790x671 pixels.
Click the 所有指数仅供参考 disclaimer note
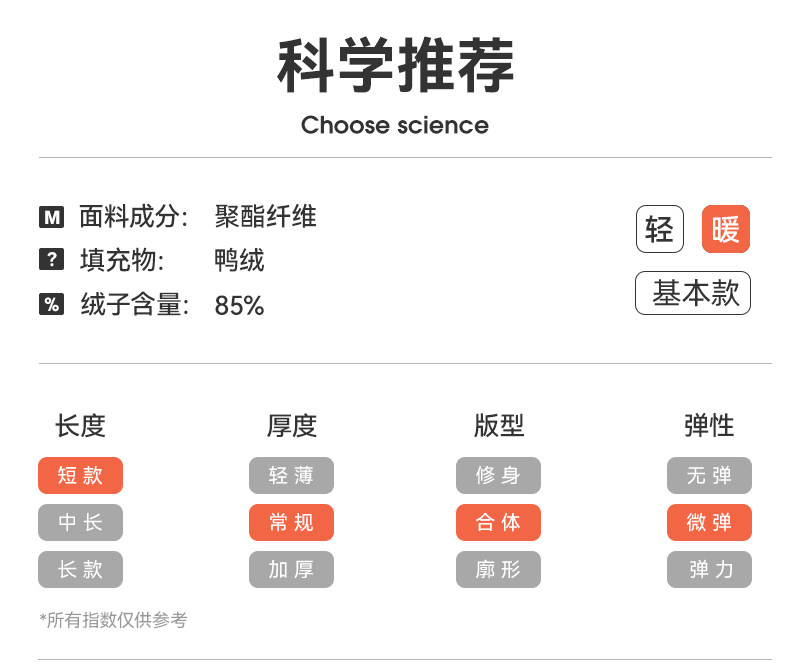click(x=113, y=621)
